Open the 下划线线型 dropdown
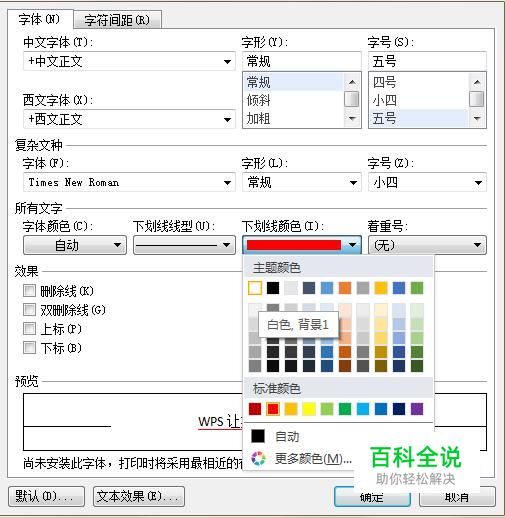Image resolution: width=505 pixels, height=518 pixels. (x=184, y=245)
